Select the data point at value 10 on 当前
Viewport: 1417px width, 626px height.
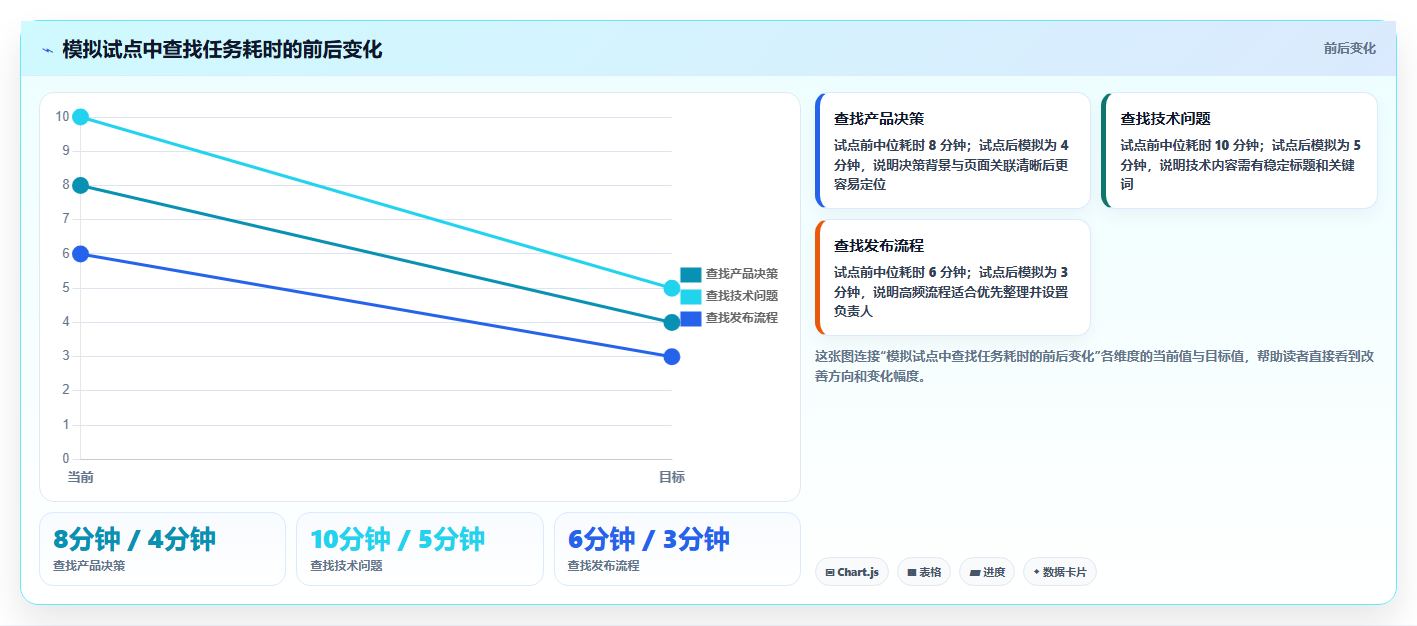[x=81, y=117]
